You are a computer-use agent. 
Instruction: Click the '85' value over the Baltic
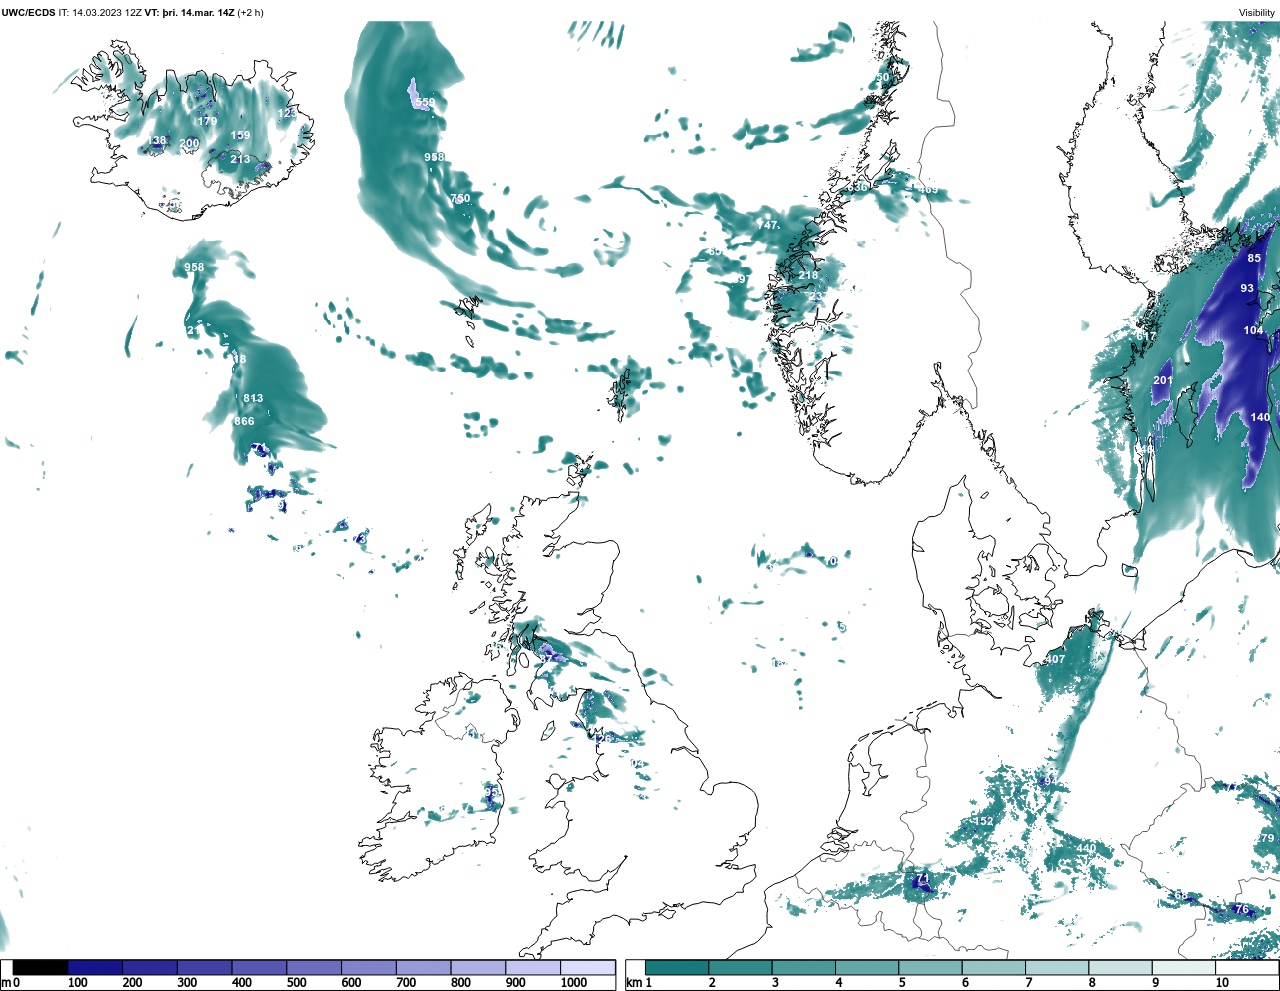[x=1254, y=258]
